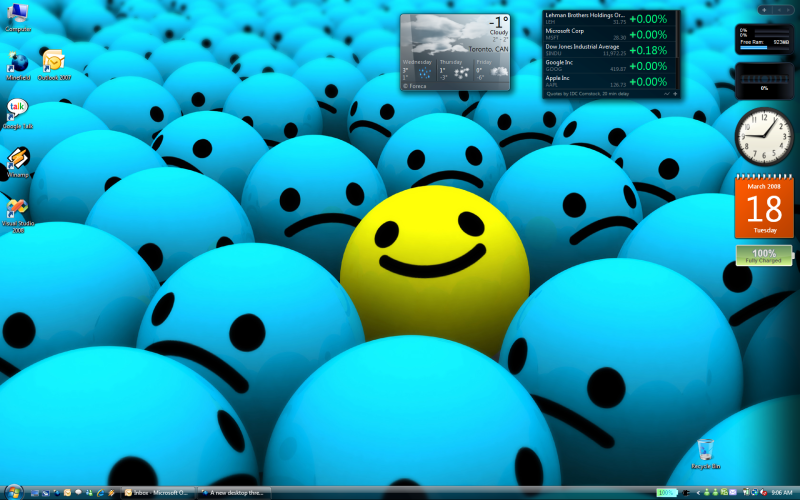Click the Windows Start orb
The width and height of the screenshot is (800, 500).
[14, 492]
